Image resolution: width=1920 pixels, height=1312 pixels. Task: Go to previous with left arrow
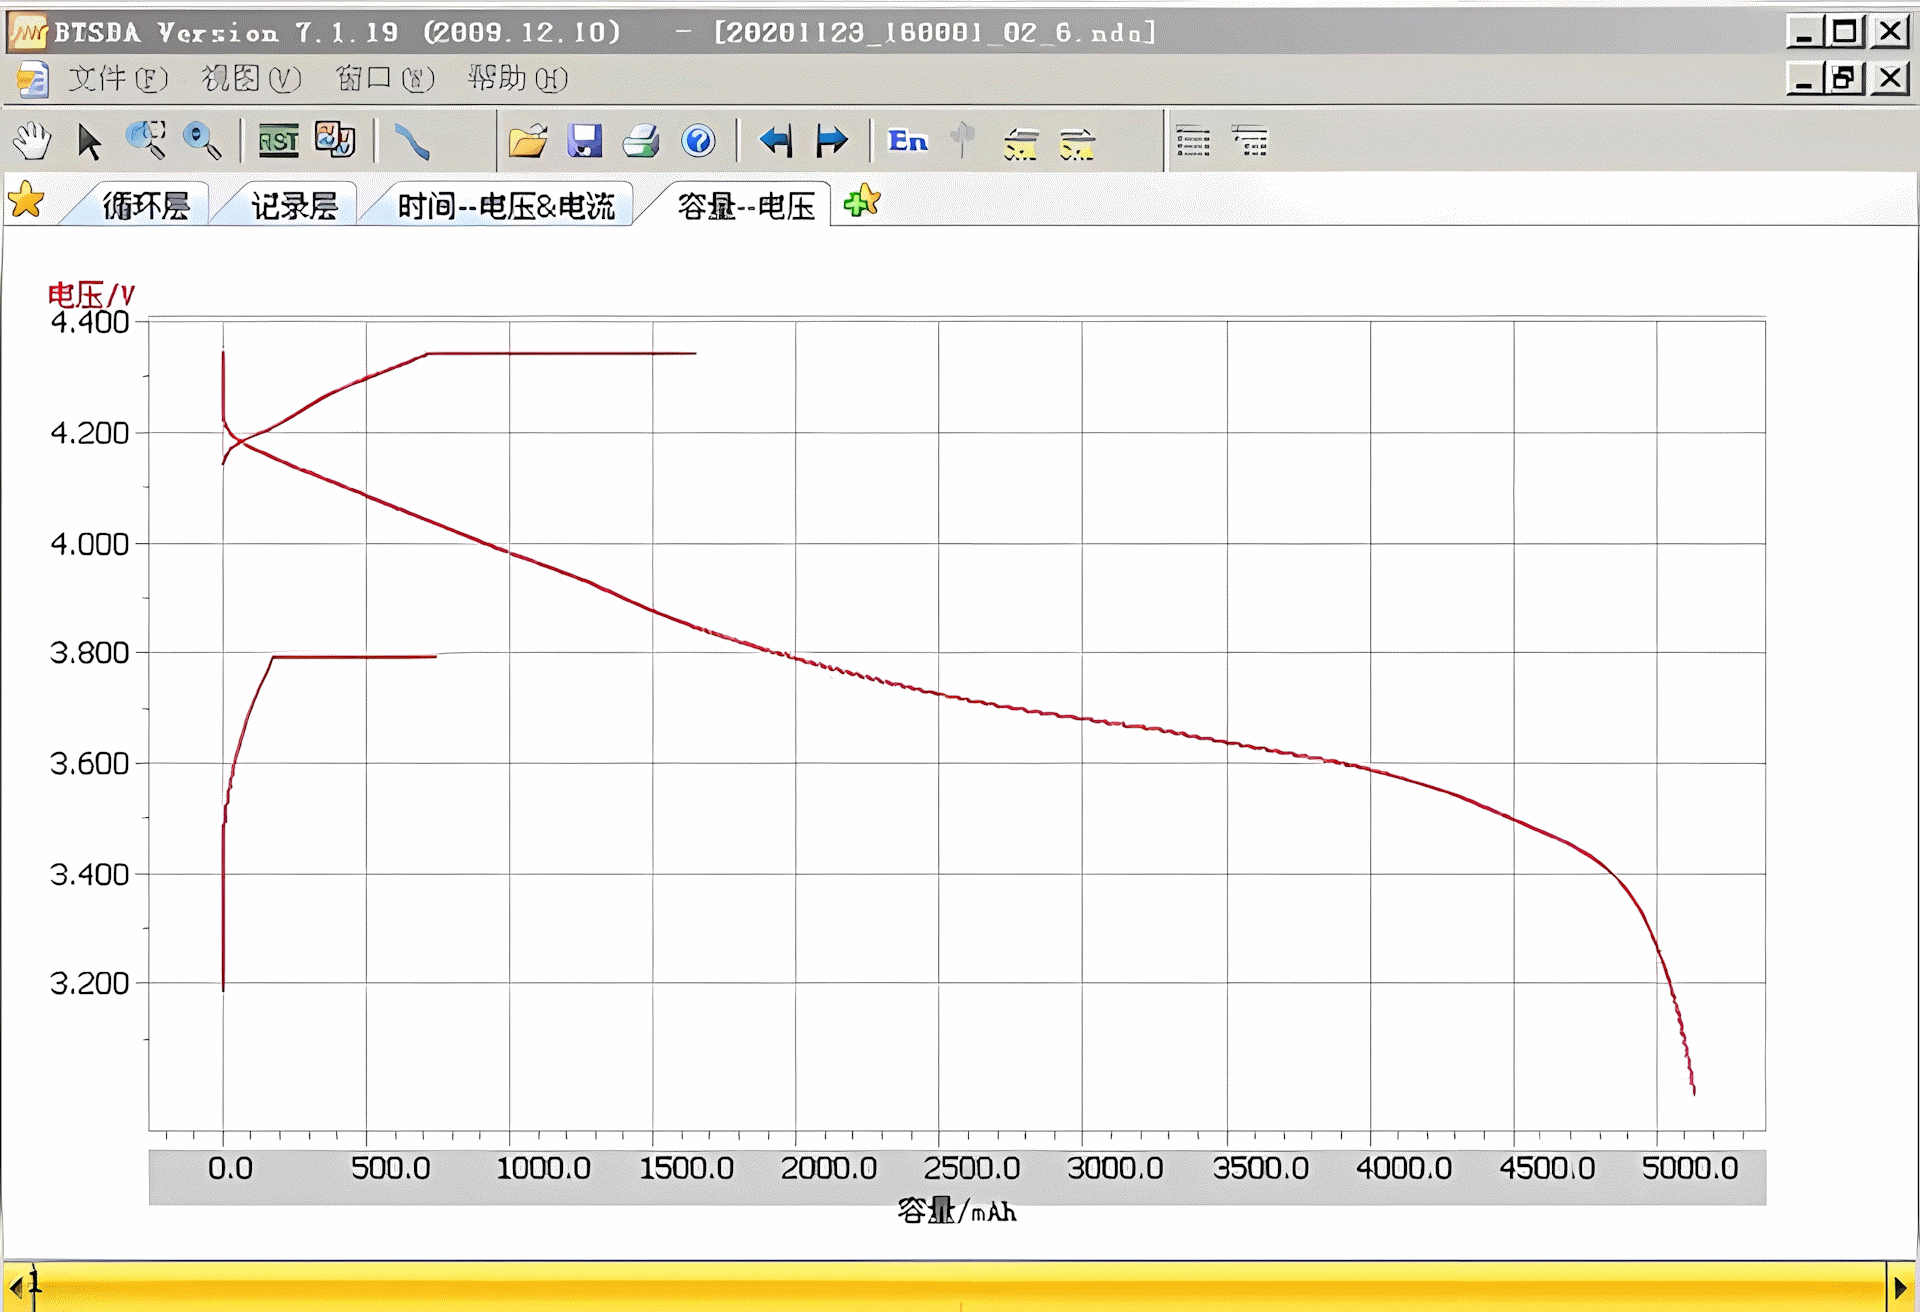[775, 141]
